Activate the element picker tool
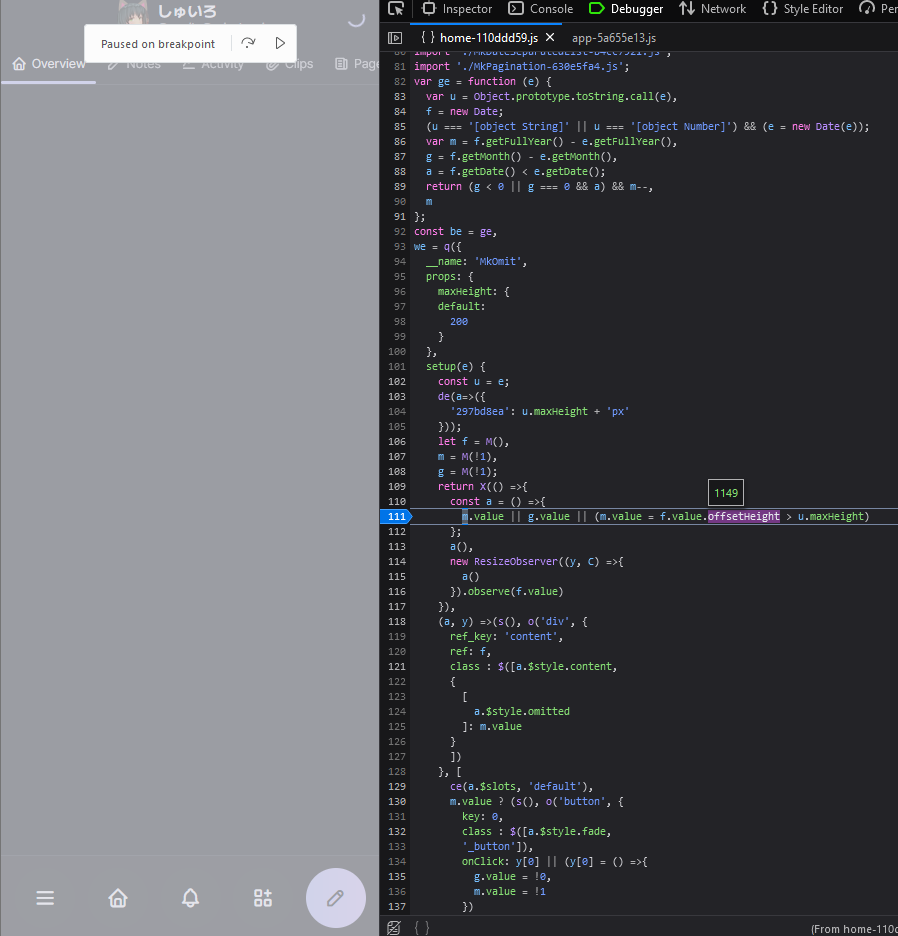 pos(396,8)
